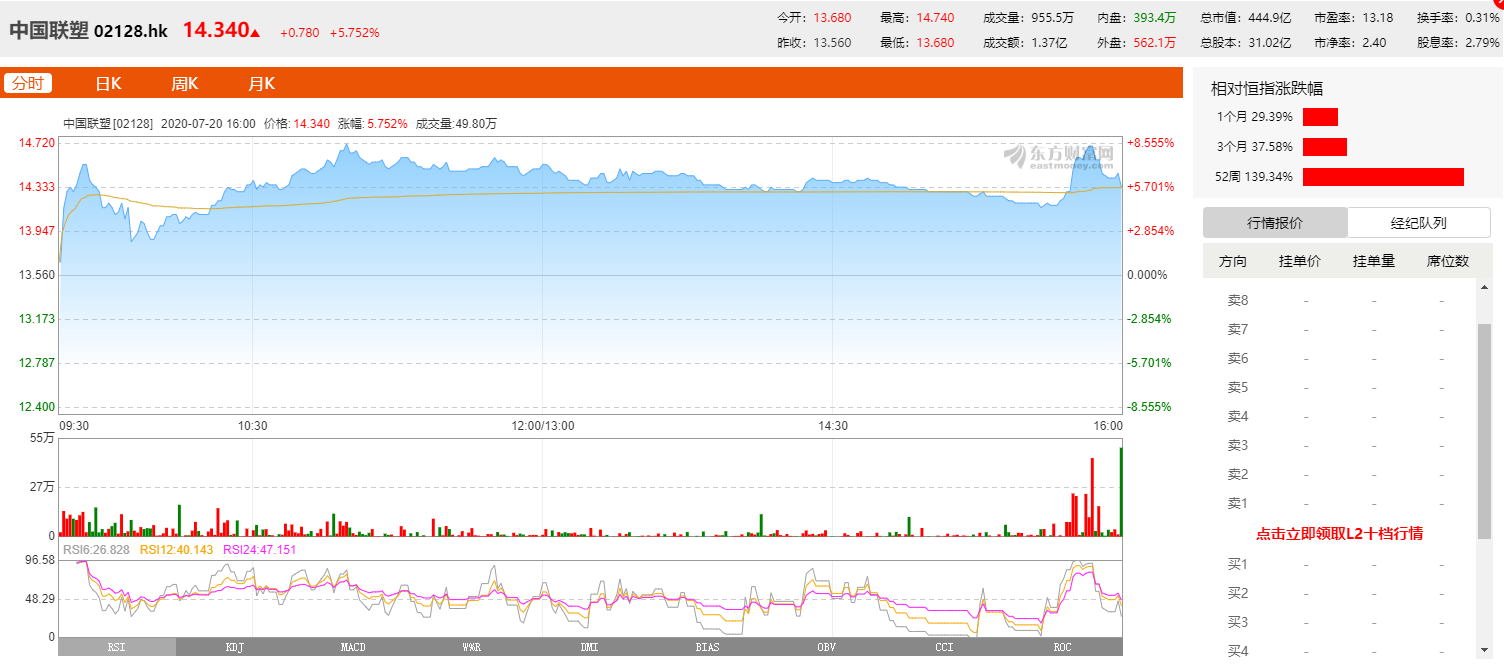This screenshot has height=668, width=1504.
Task: Click the 52周 139.34% red bar
Action: (1383, 177)
